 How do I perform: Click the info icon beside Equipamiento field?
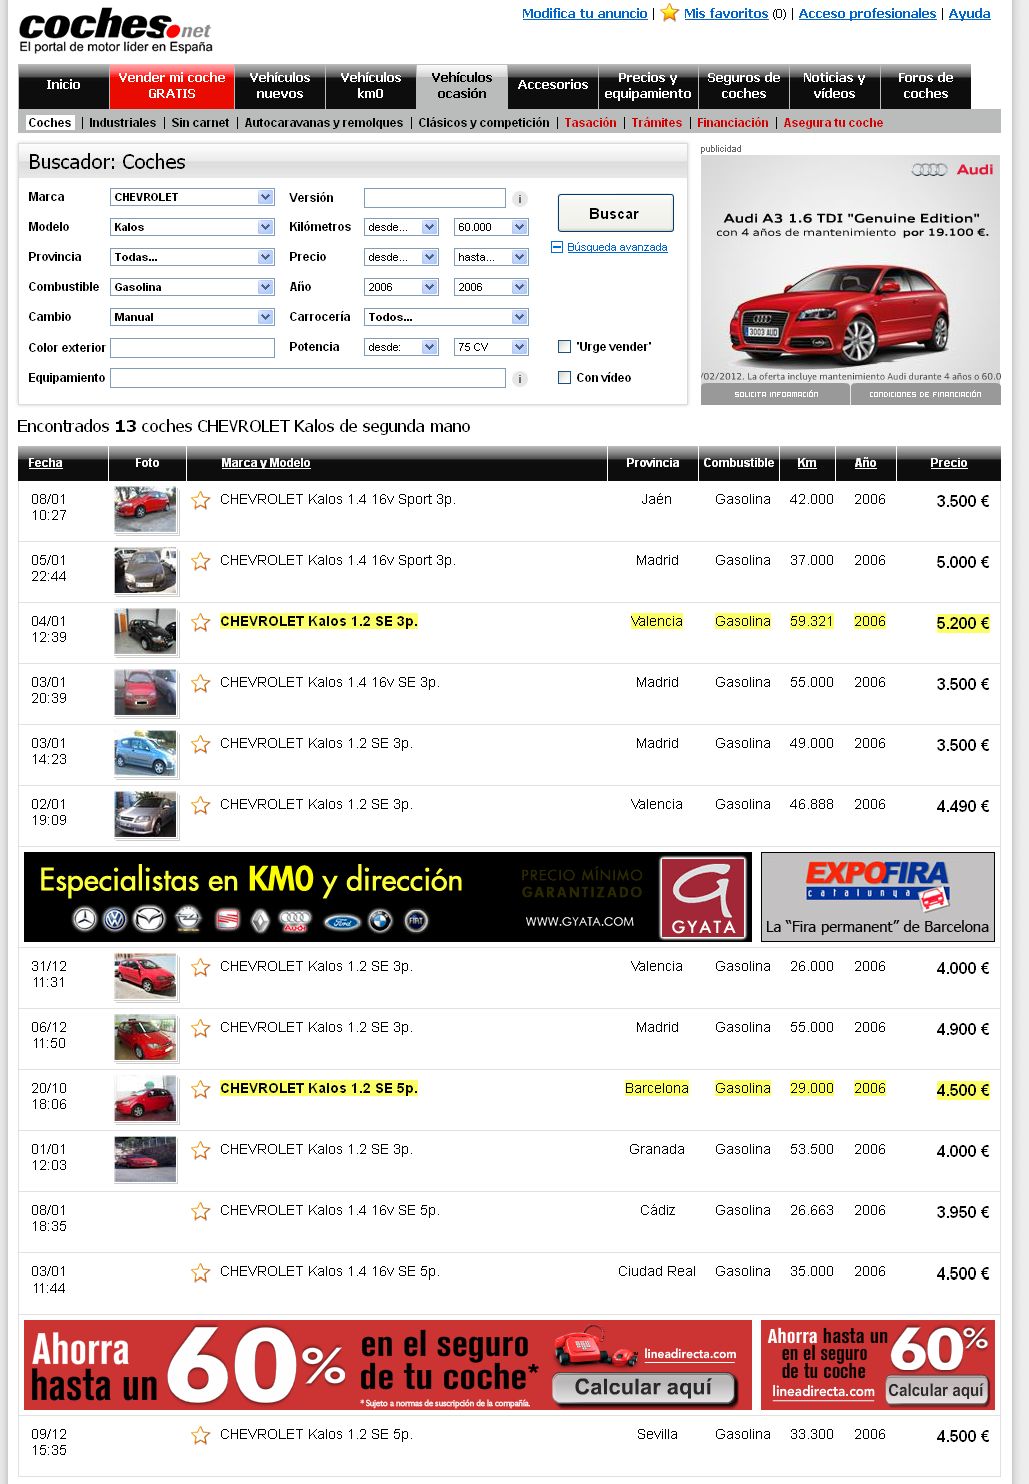click(x=520, y=379)
